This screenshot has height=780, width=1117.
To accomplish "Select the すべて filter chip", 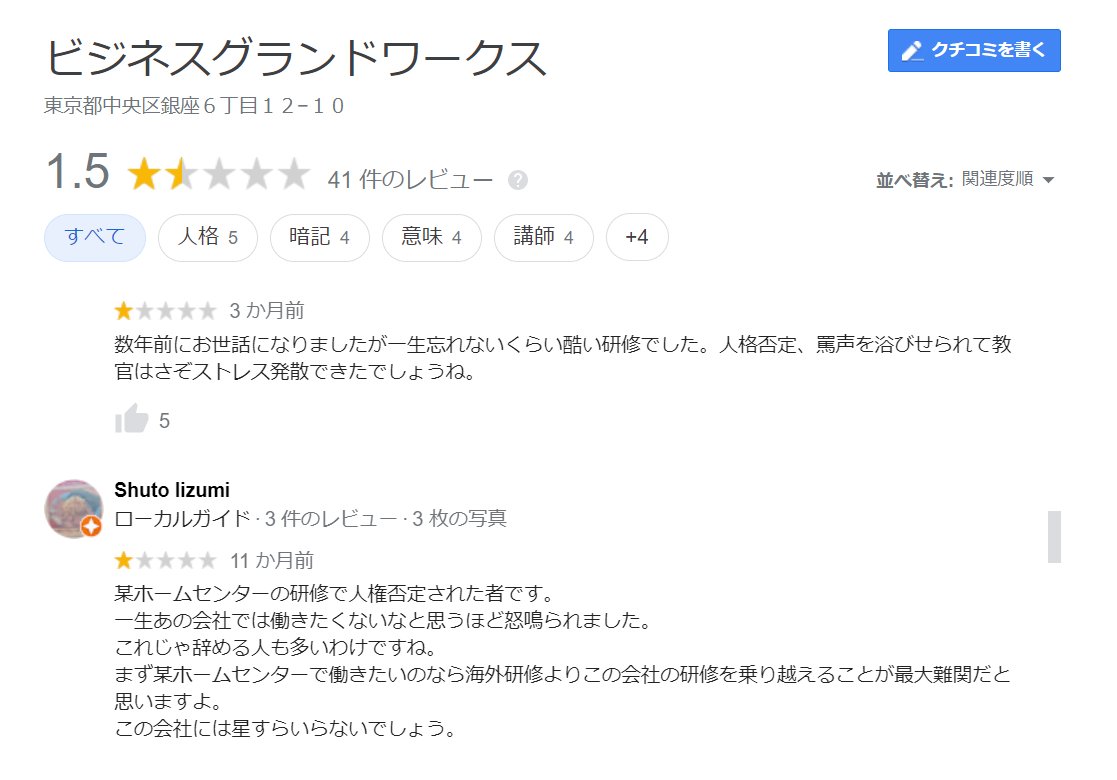I will (94, 237).
